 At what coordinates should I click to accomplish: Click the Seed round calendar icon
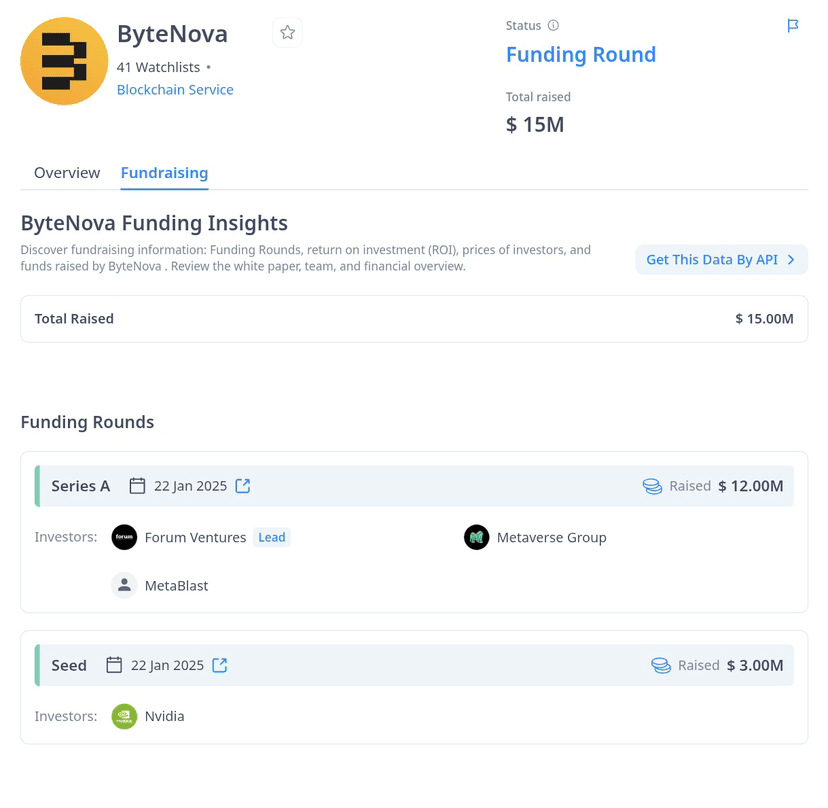(x=114, y=665)
